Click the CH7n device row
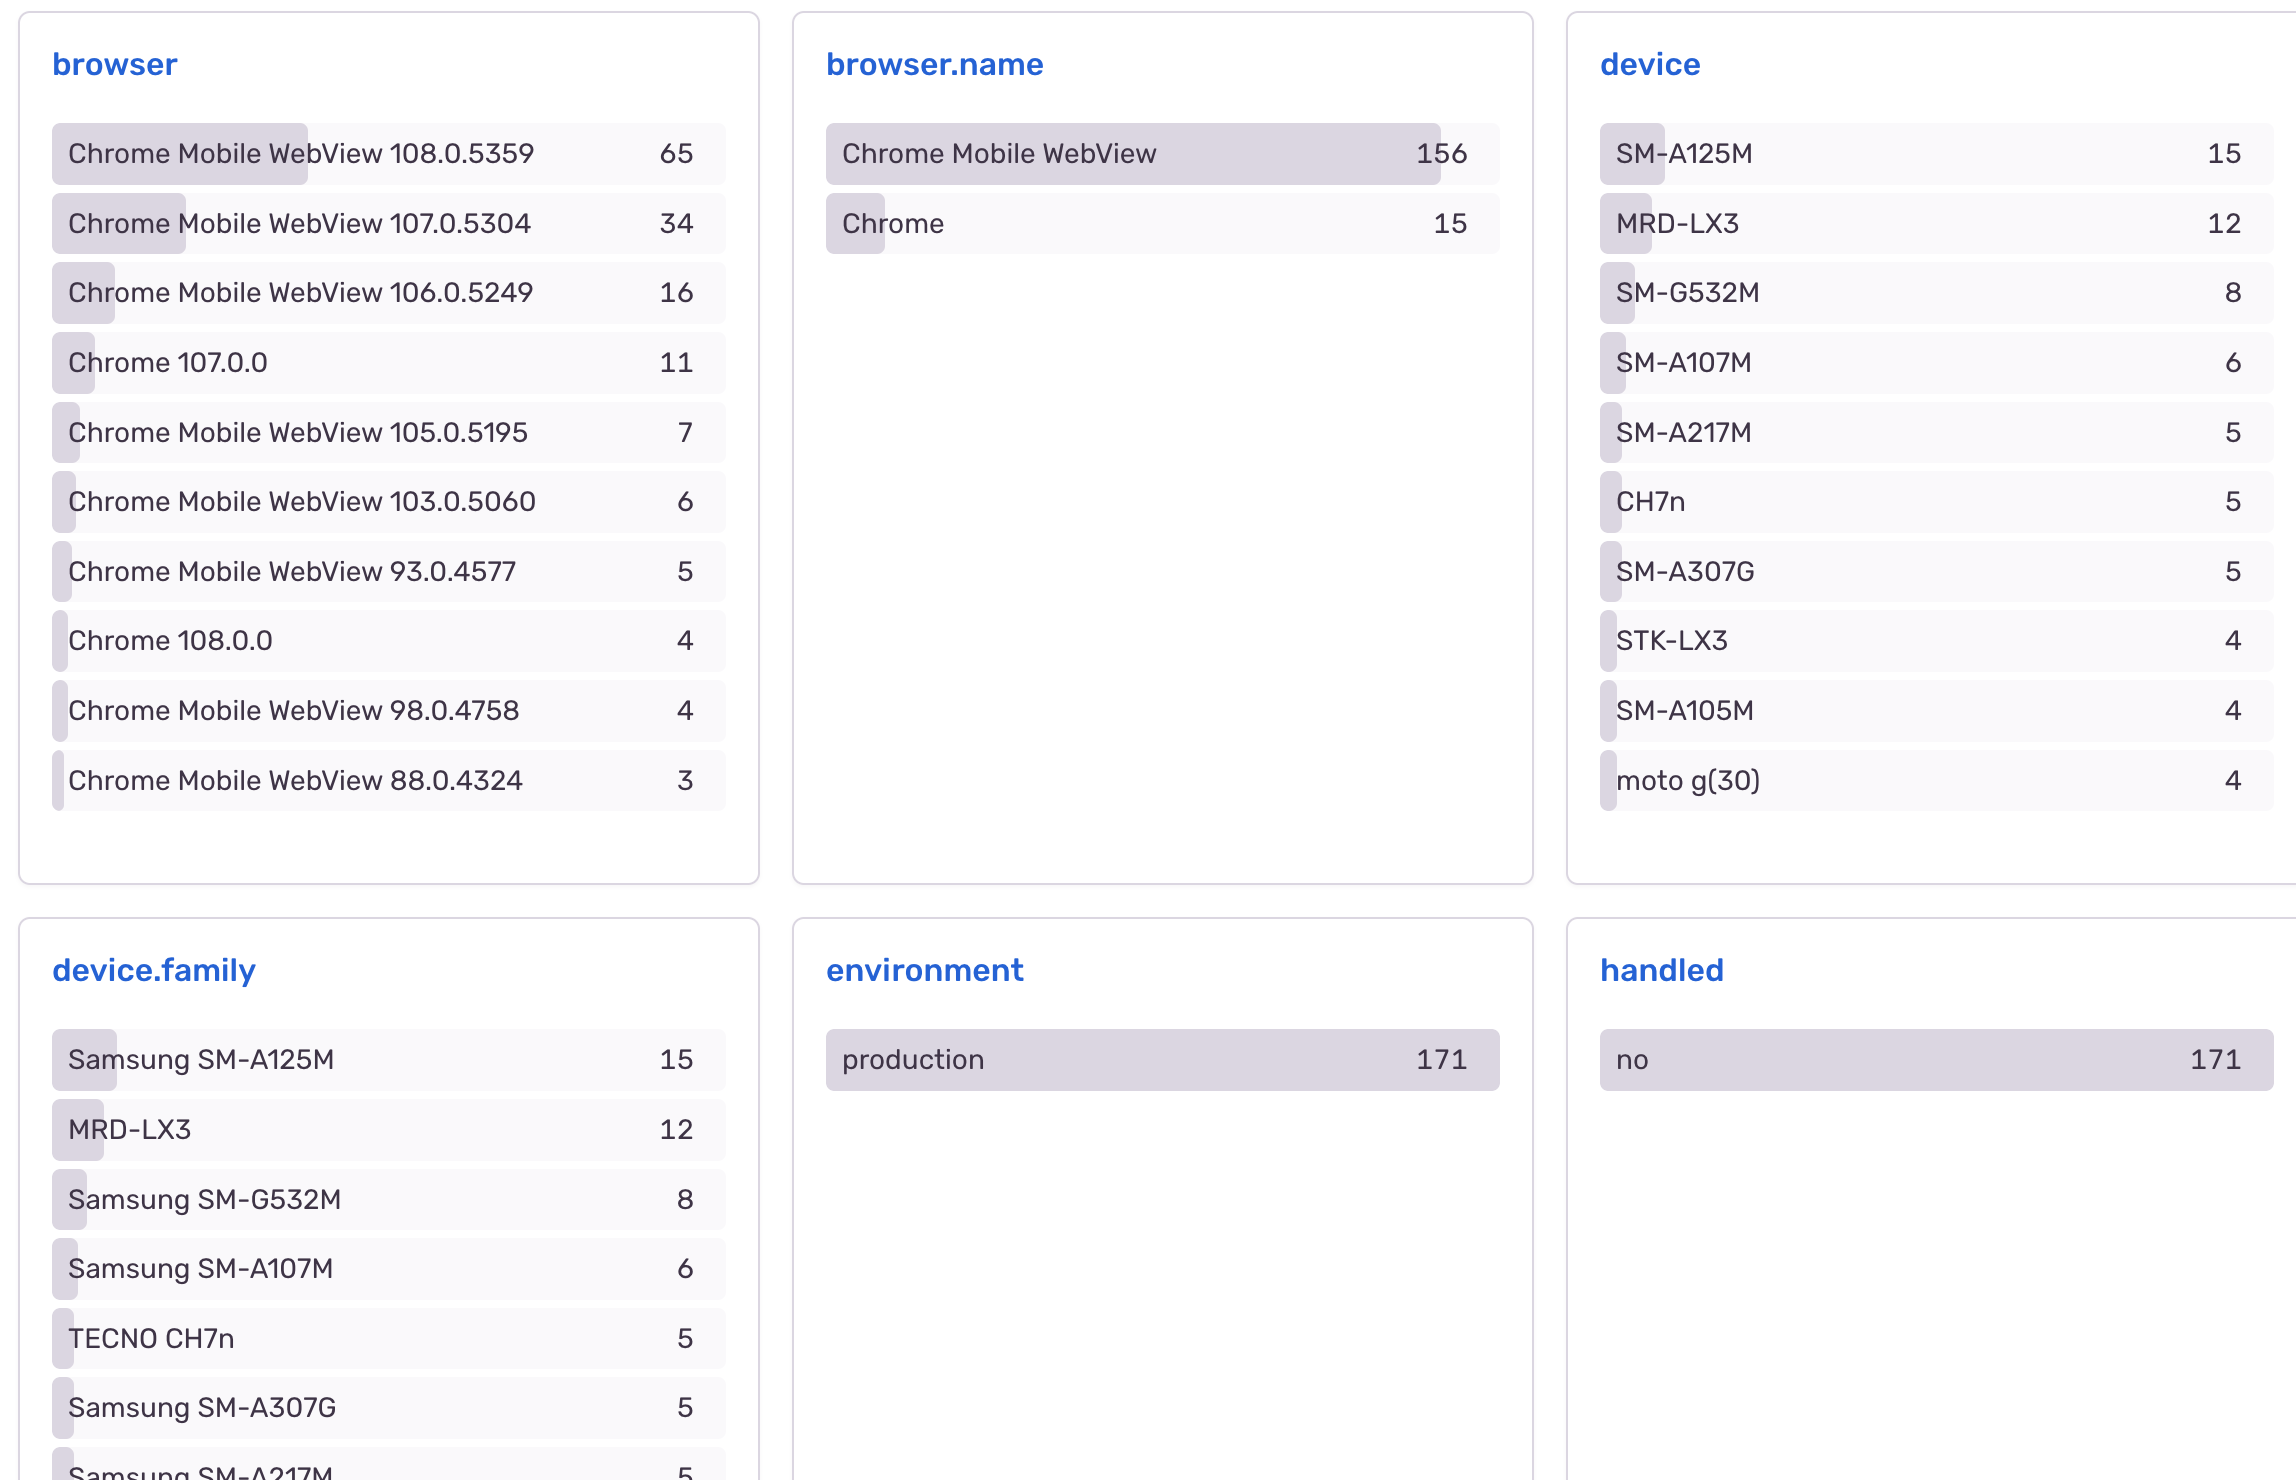This screenshot has width=2296, height=1480. tap(1935, 502)
